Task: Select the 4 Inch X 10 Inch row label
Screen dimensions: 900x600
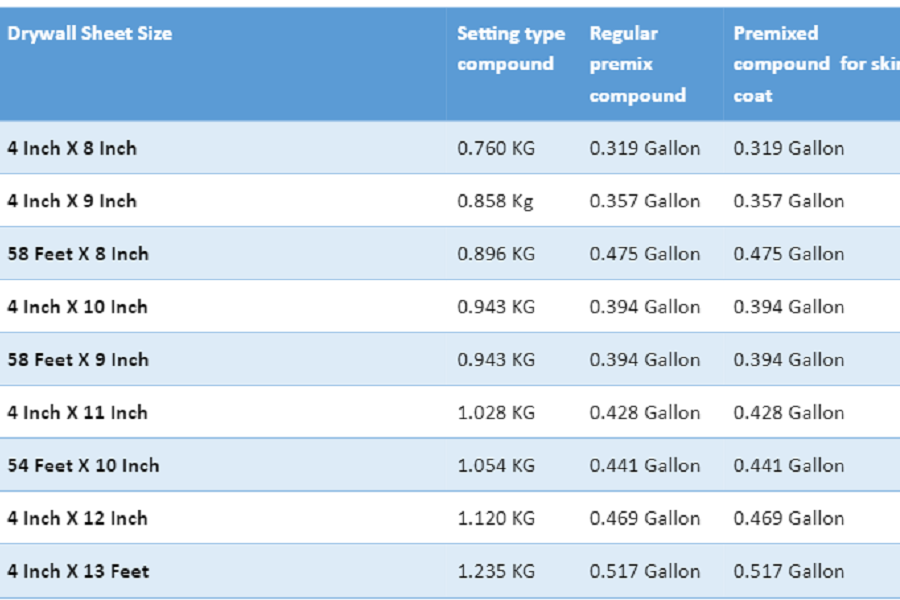Action: pos(77,307)
